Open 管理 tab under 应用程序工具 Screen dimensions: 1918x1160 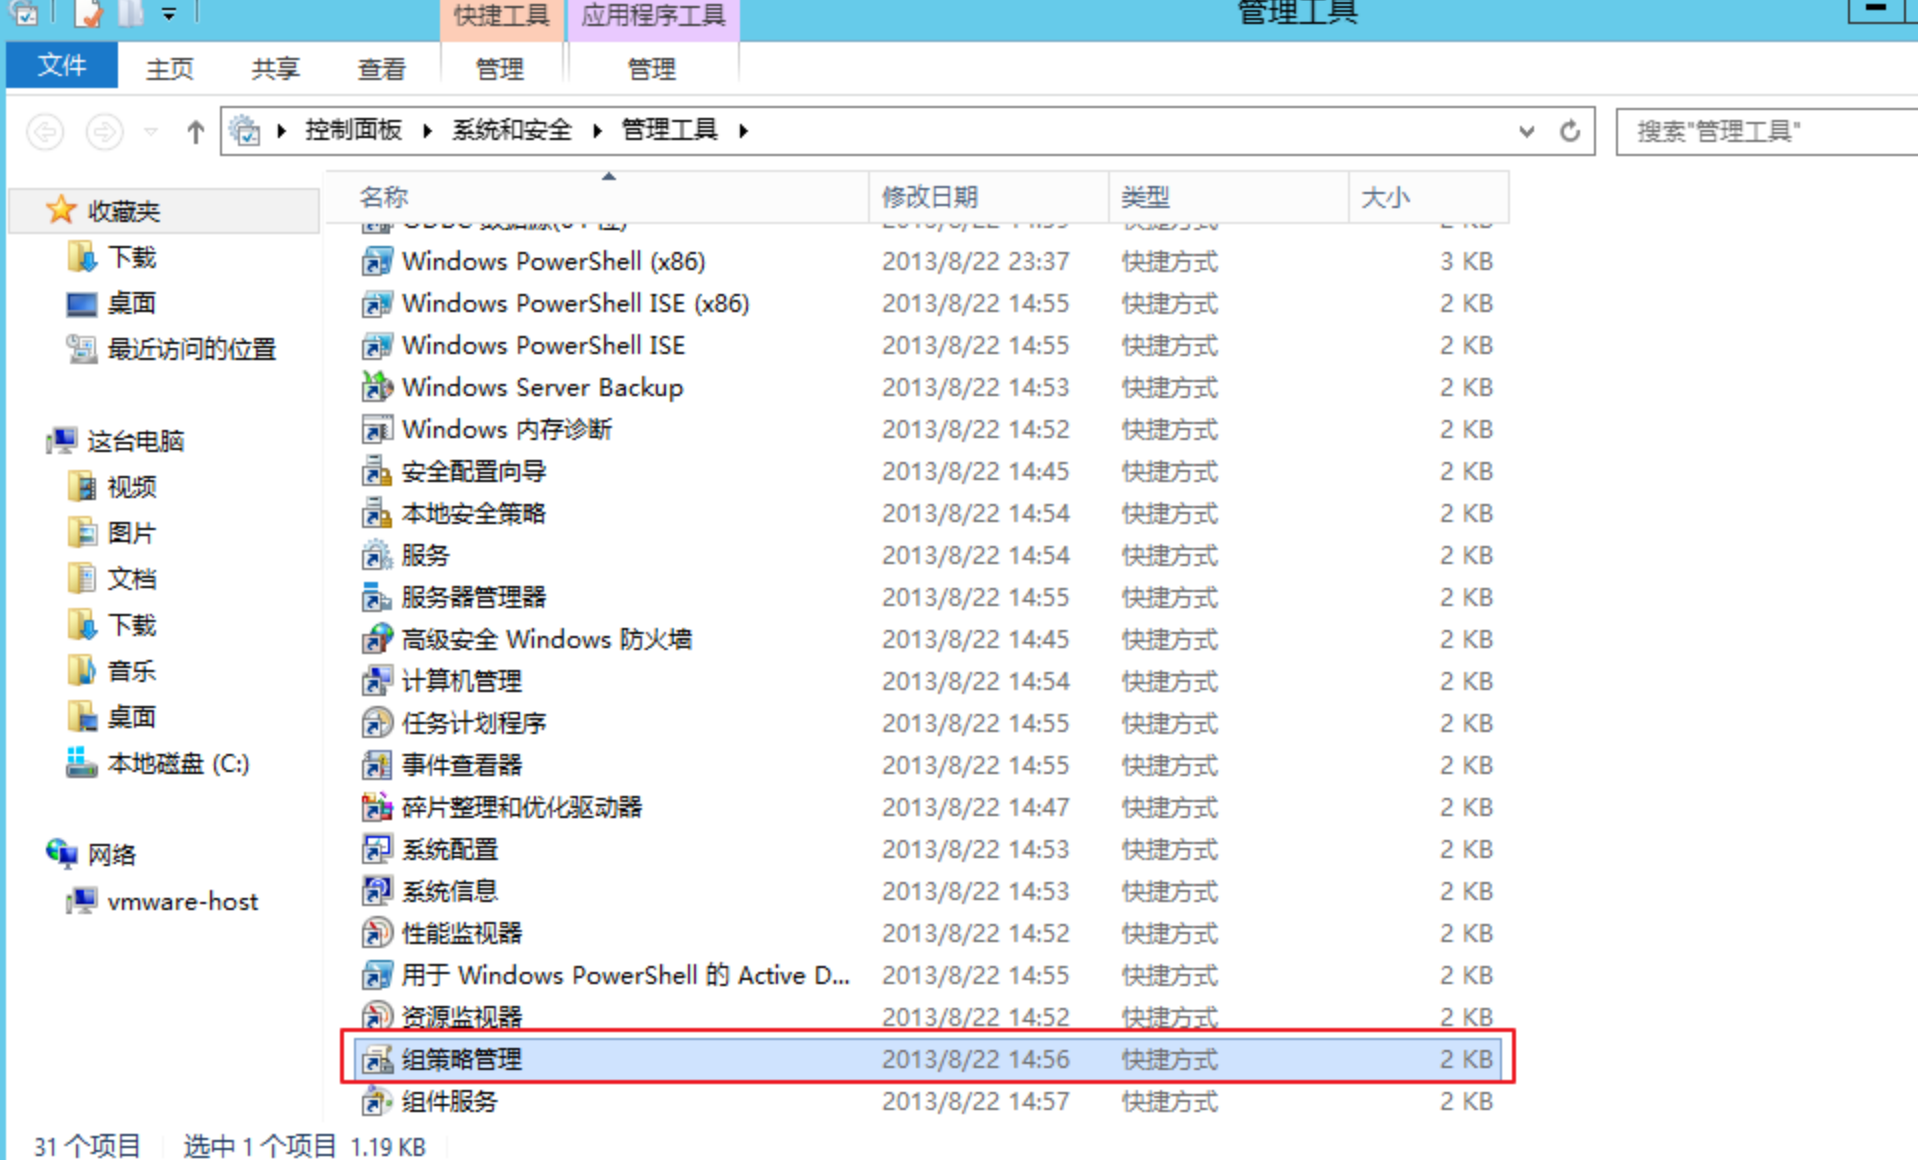(x=652, y=69)
